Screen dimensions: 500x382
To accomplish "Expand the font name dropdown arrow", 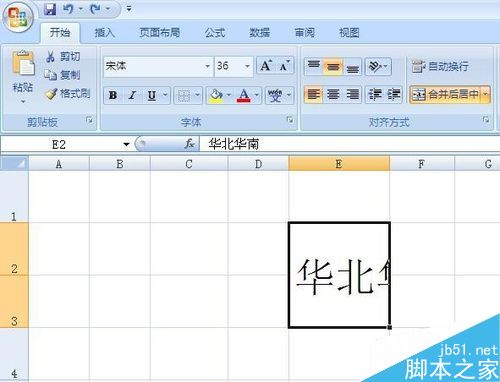I will point(208,66).
